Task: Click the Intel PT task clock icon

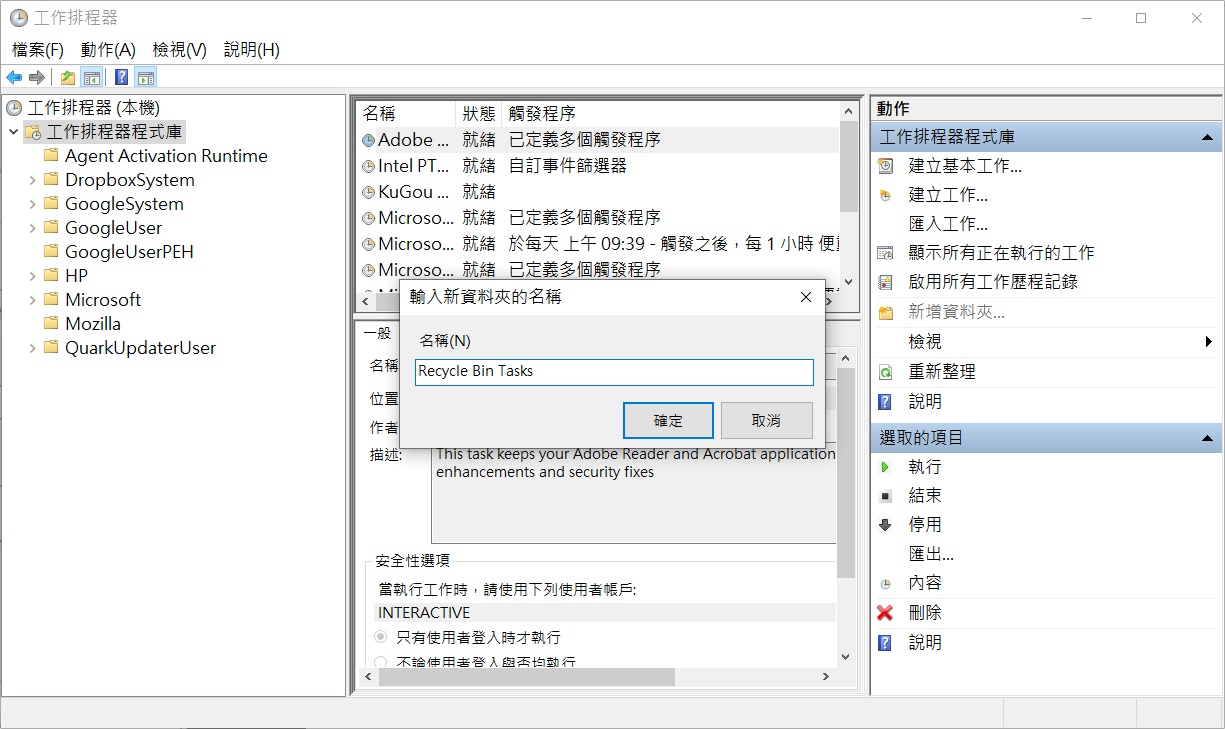Action: point(368,167)
